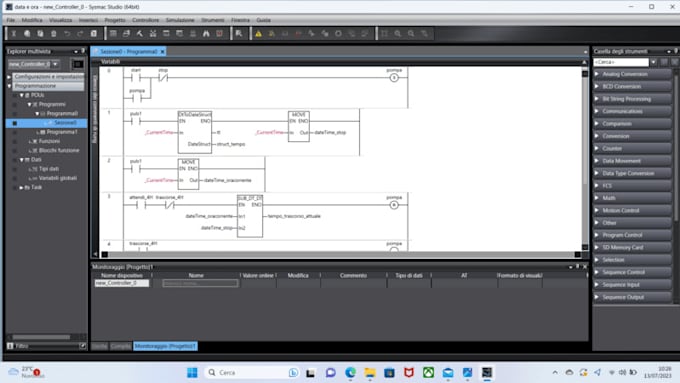Select Blocchi funzione in the tree
Screen dimensions: 680x383
click(59, 151)
